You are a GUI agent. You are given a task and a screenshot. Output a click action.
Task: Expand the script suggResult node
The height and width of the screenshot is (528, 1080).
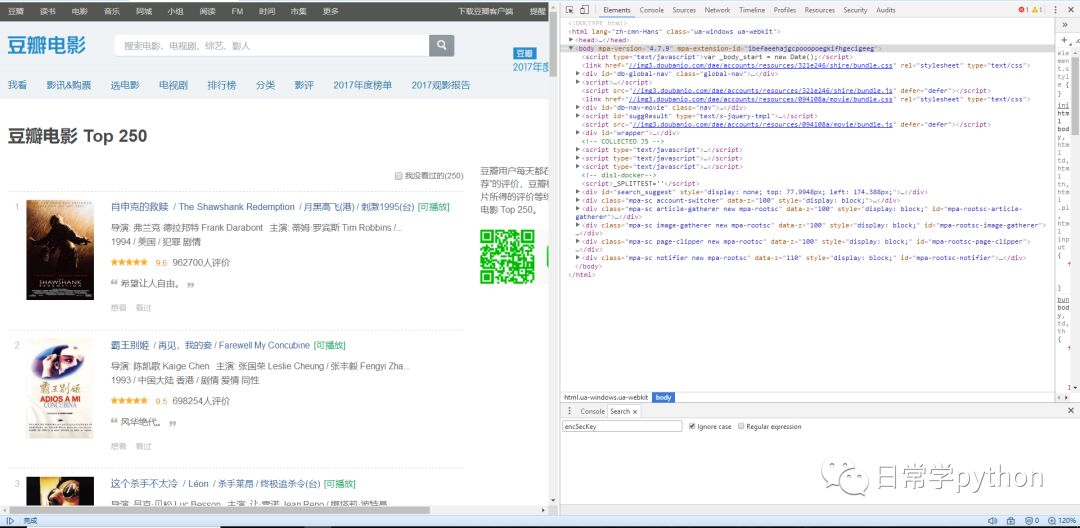[x=579, y=116]
